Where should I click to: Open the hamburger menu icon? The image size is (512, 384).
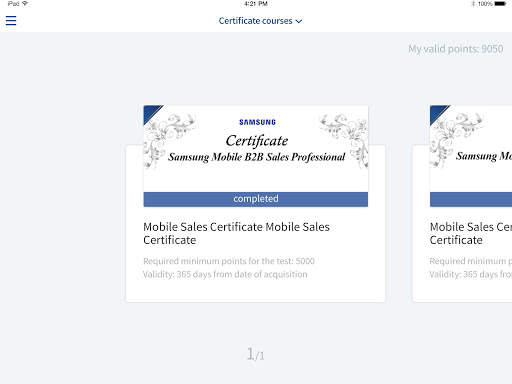[x=11, y=21]
